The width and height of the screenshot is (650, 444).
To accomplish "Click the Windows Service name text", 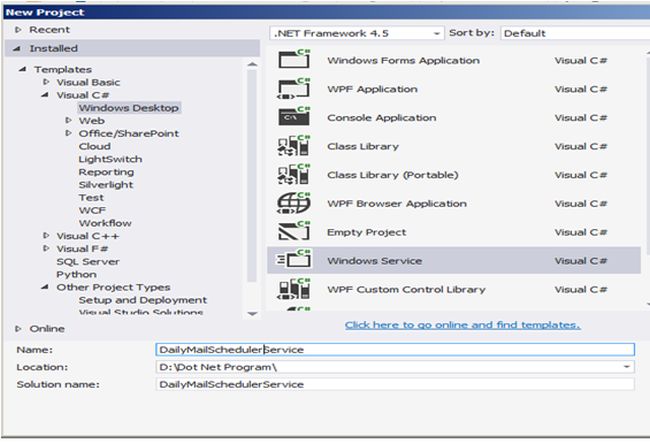I will point(374,261).
